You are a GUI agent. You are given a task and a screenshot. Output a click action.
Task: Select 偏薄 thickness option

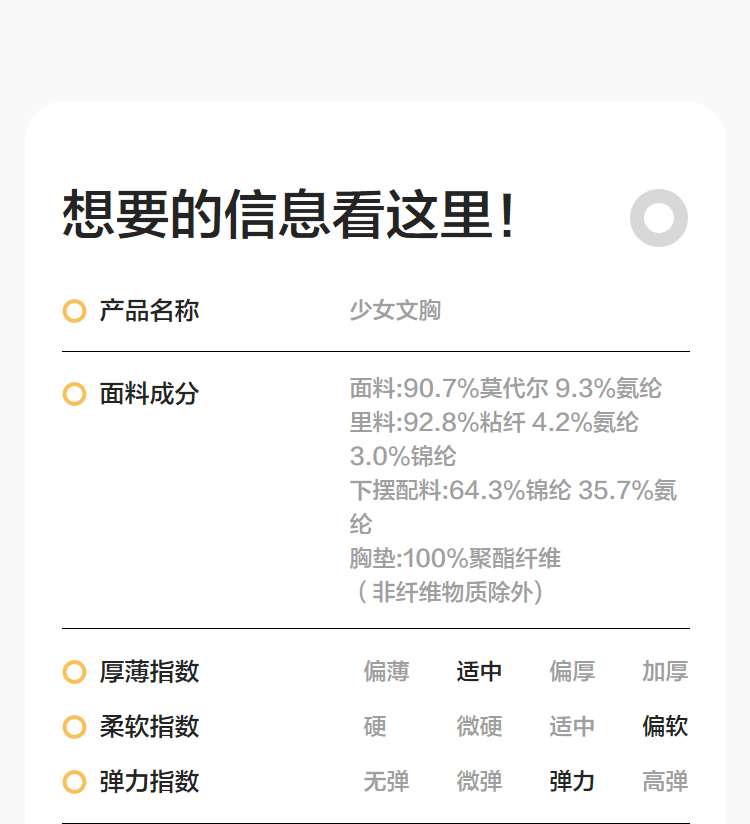point(386,672)
